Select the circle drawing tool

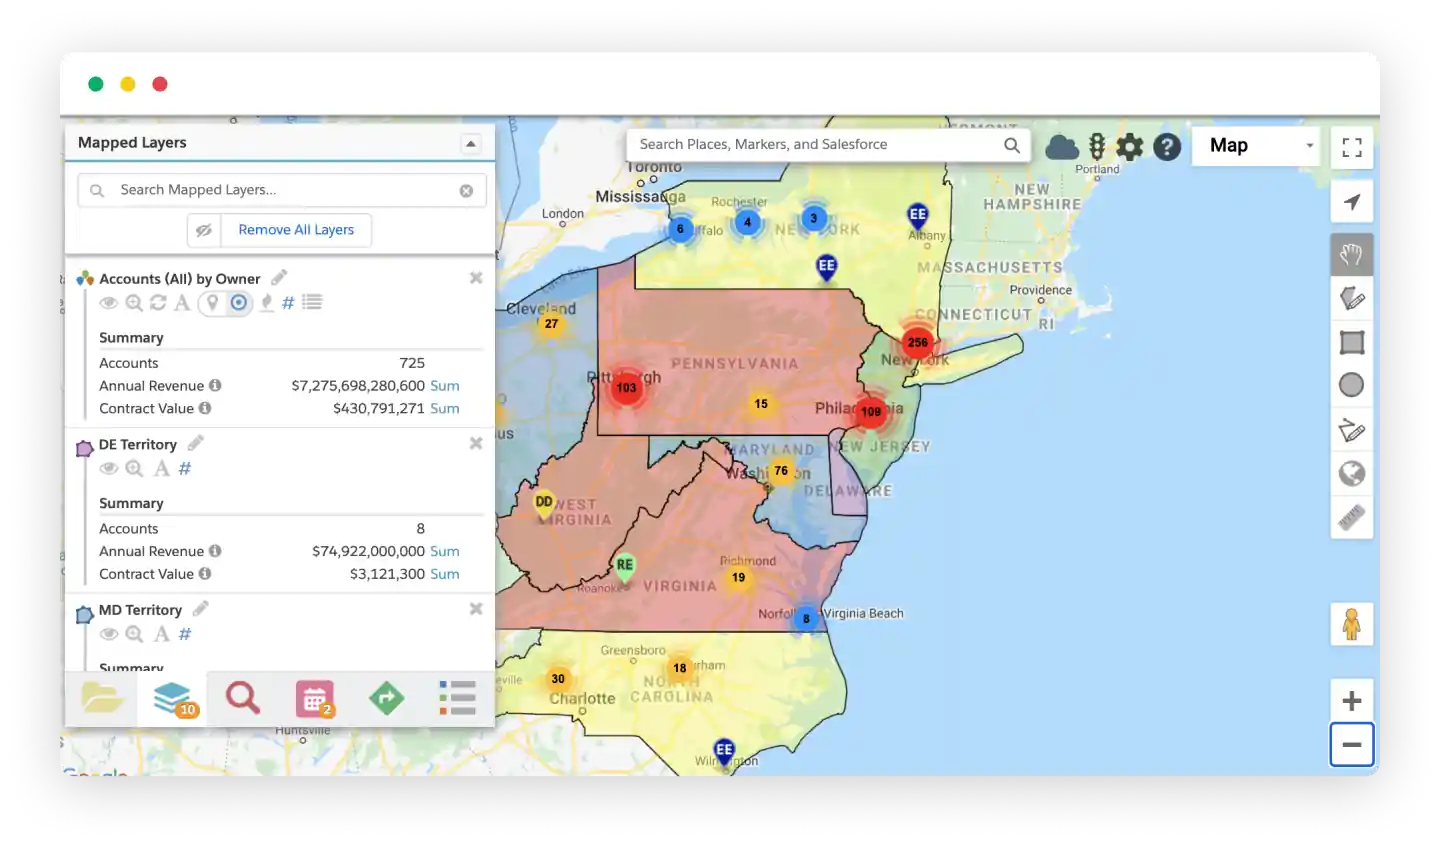(x=1351, y=385)
